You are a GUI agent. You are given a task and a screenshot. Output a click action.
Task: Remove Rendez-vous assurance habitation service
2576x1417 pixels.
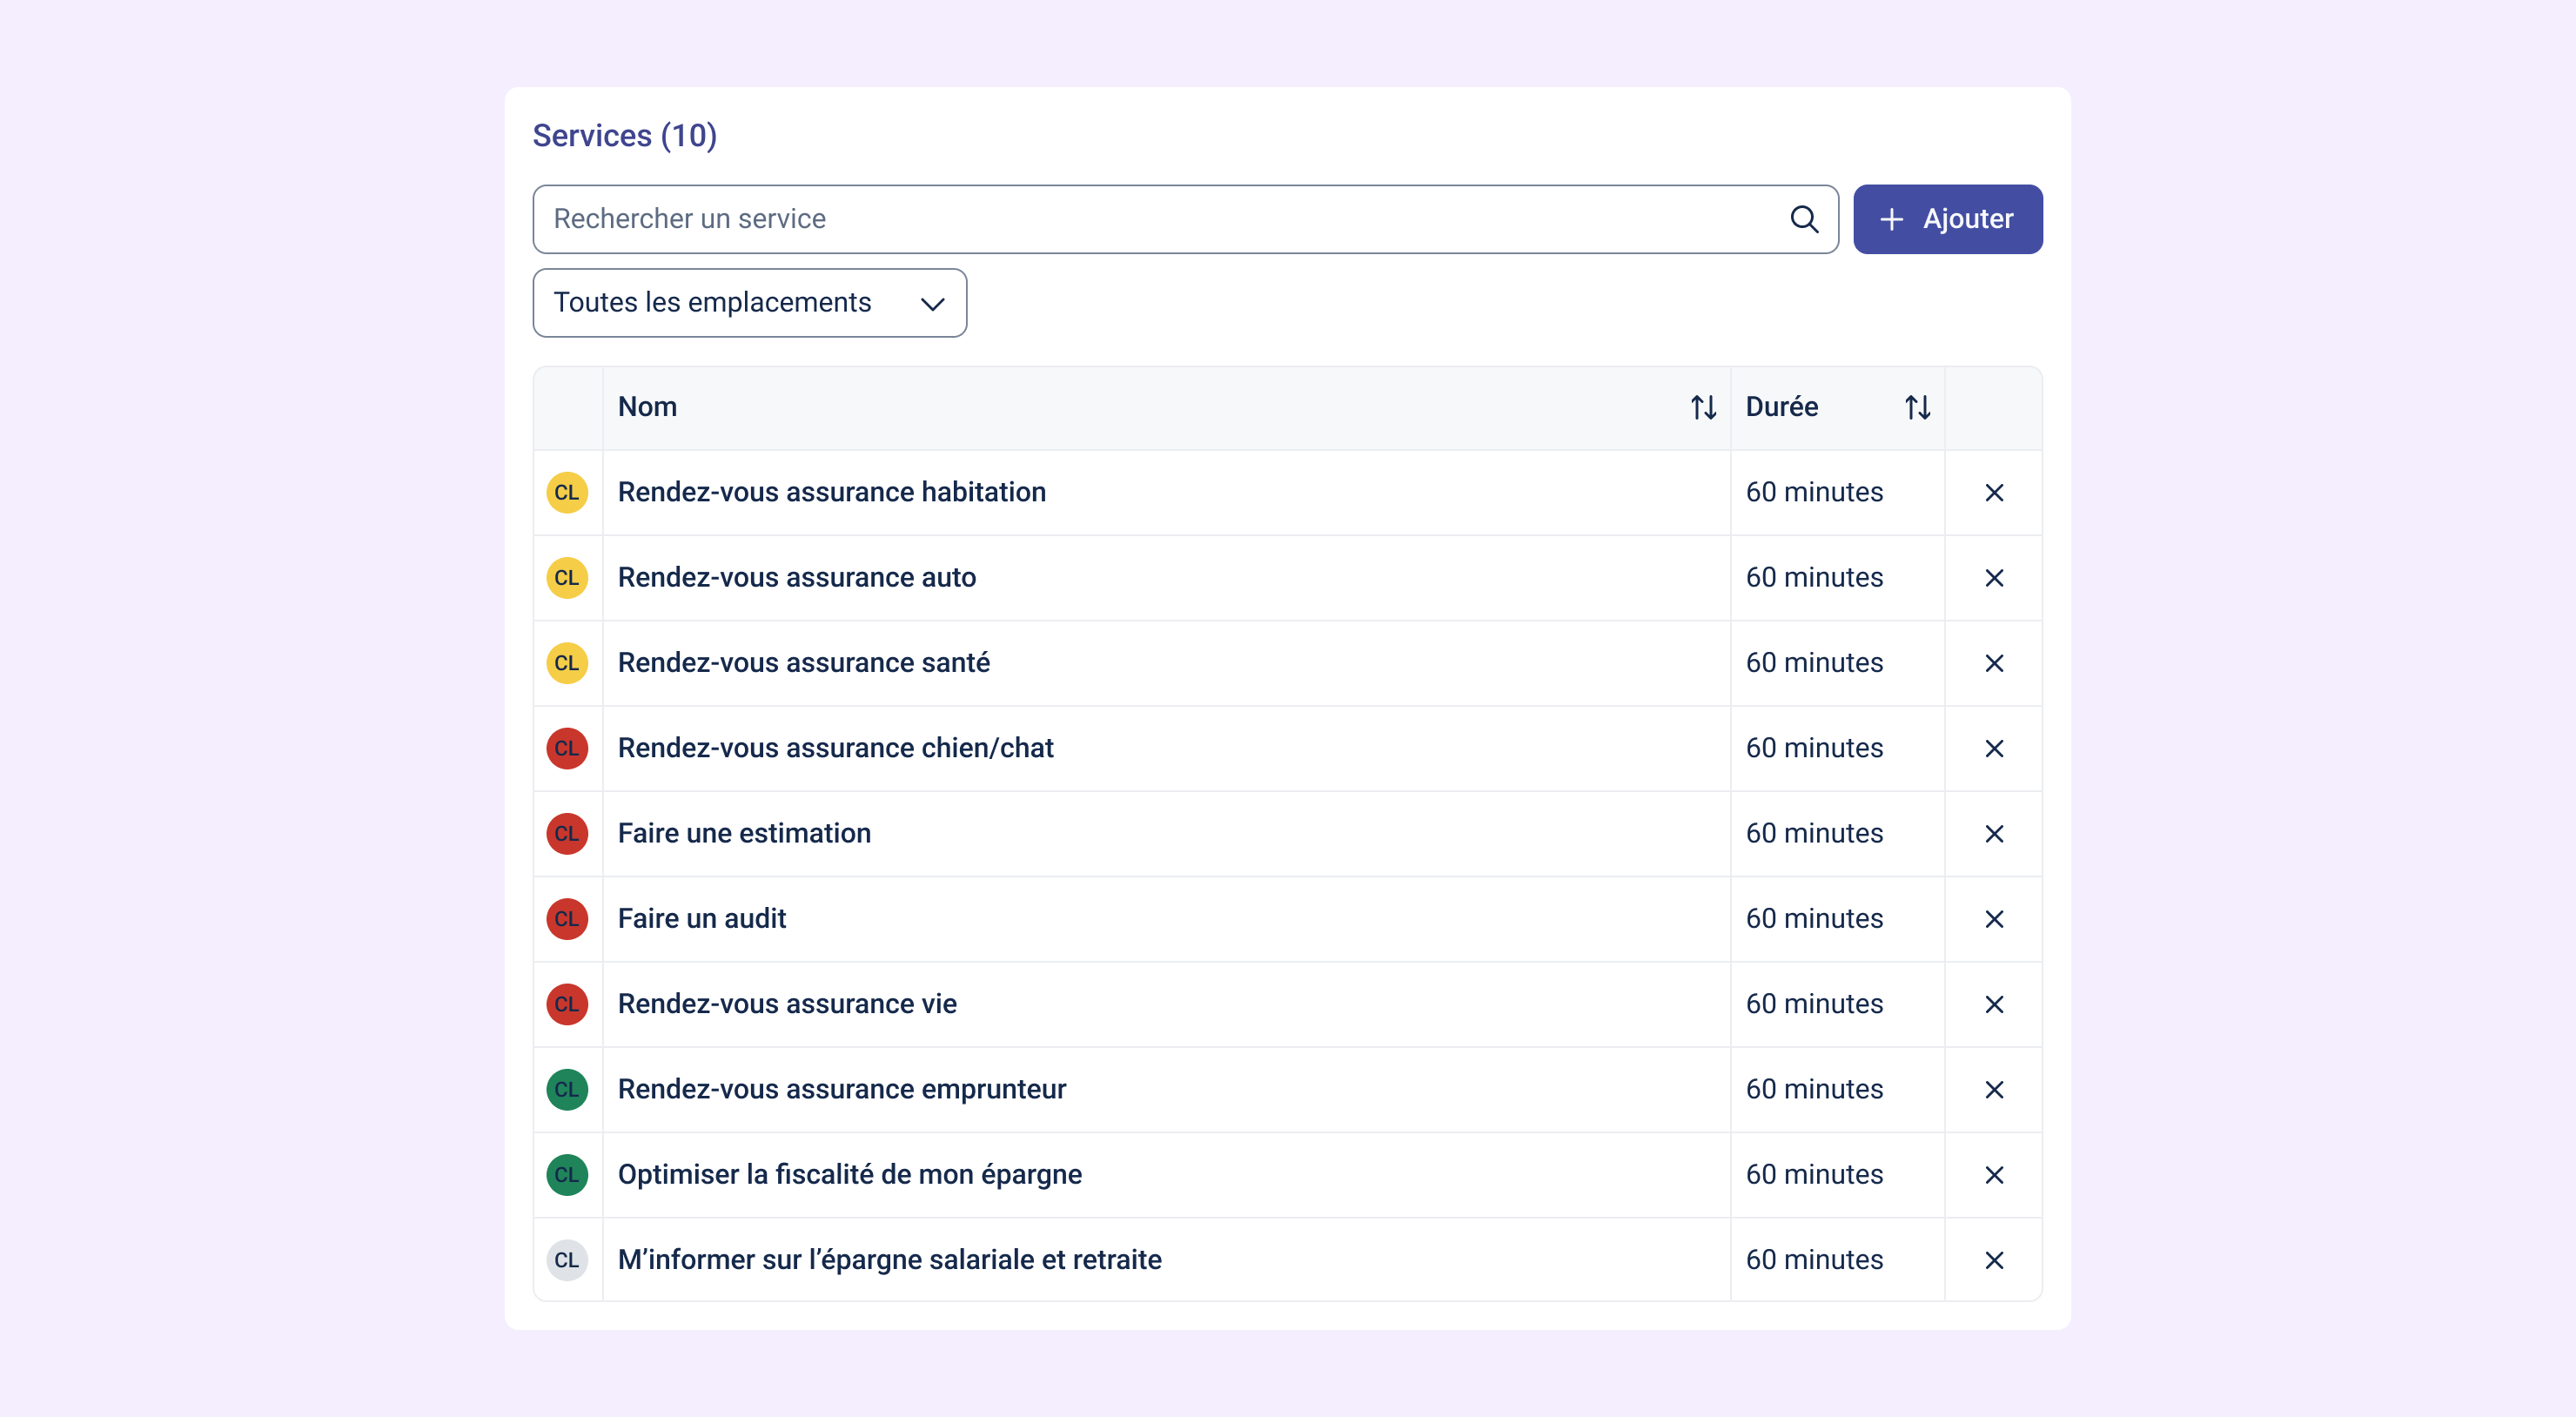1993,493
